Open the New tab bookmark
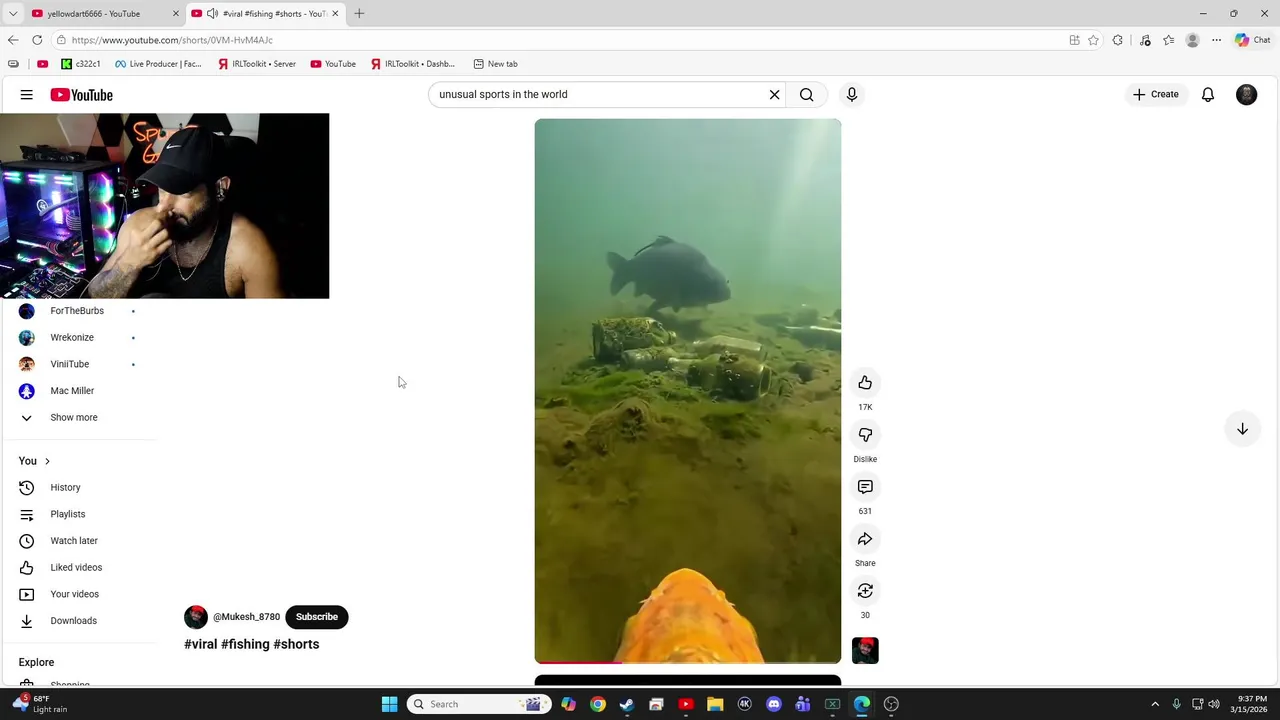The width and height of the screenshot is (1280, 720). (496, 64)
